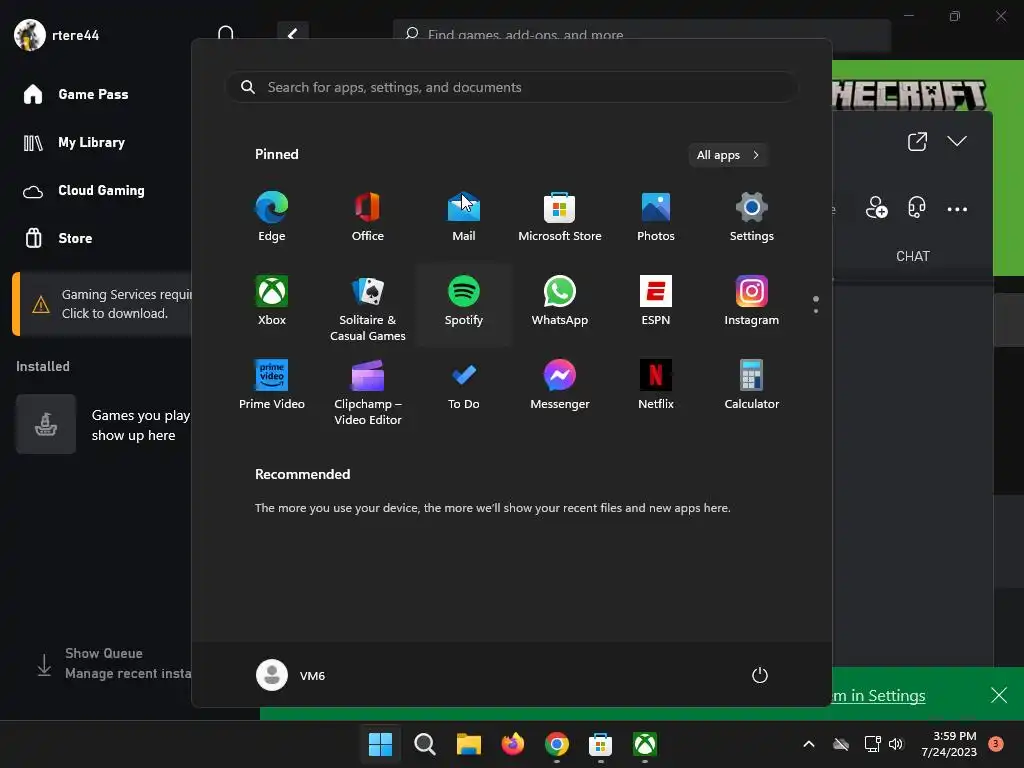Collapse the Xbox social panel chevron
This screenshot has width=1024, height=768.
pyautogui.click(x=957, y=141)
